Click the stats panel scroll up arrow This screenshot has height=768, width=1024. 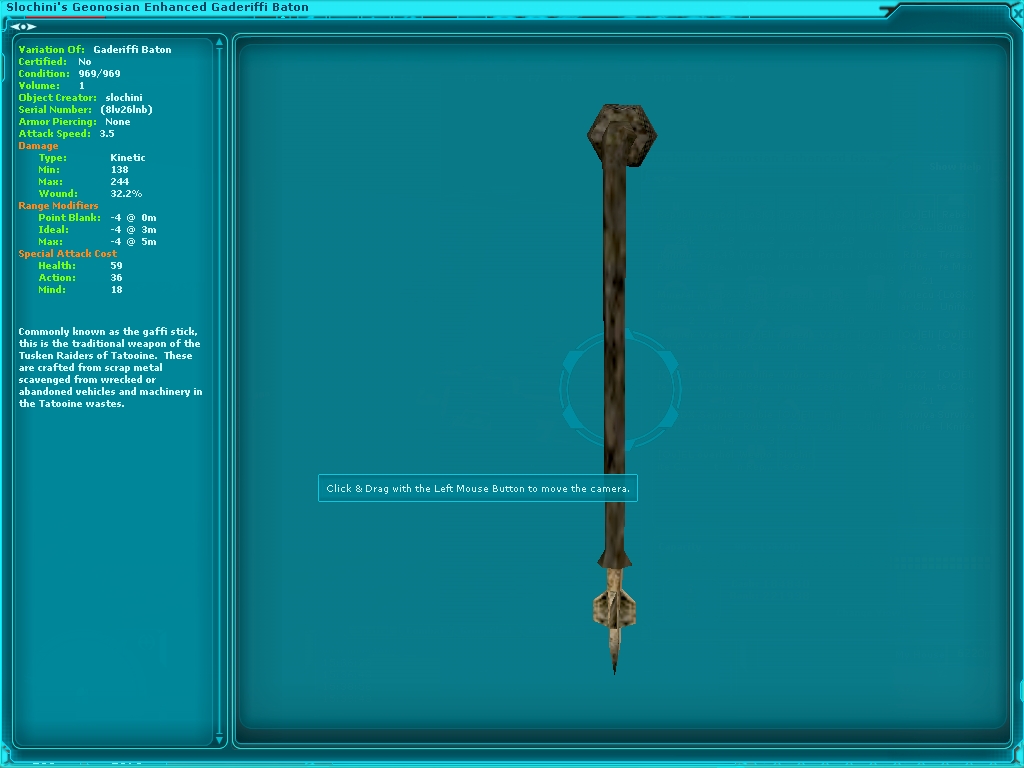point(219,42)
